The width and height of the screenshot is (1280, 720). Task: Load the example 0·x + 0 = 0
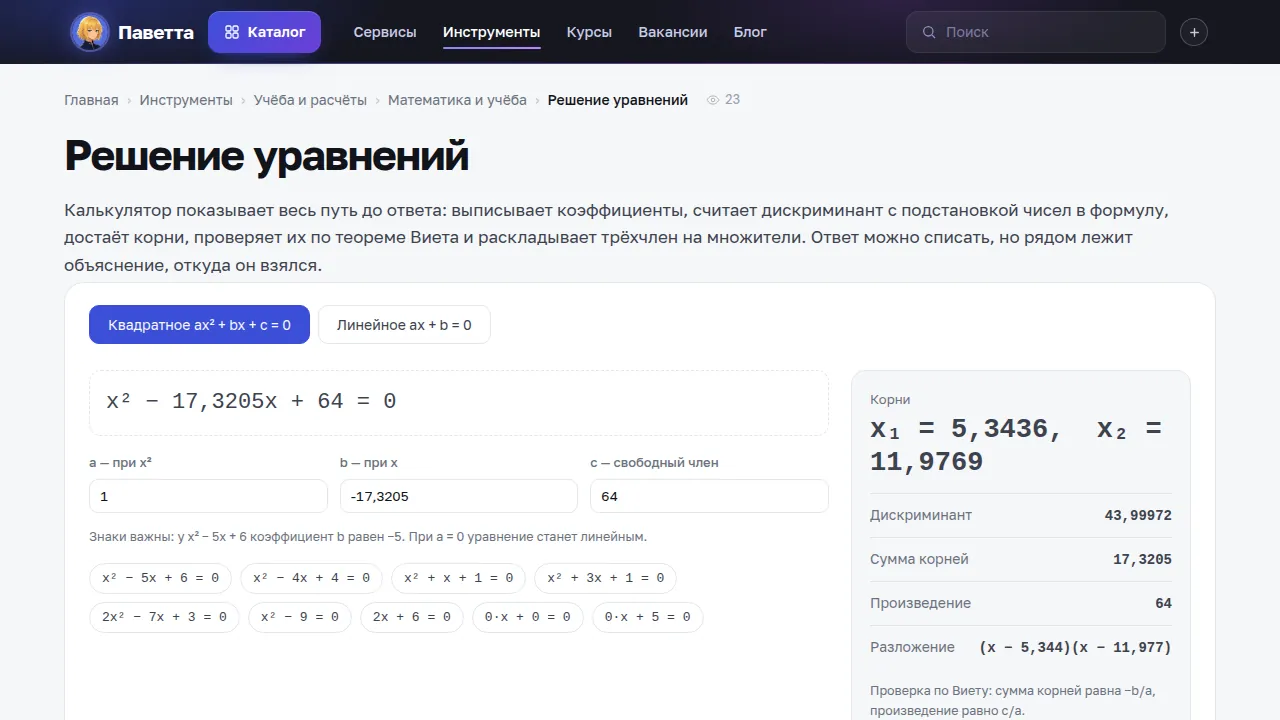(x=528, y=617)
